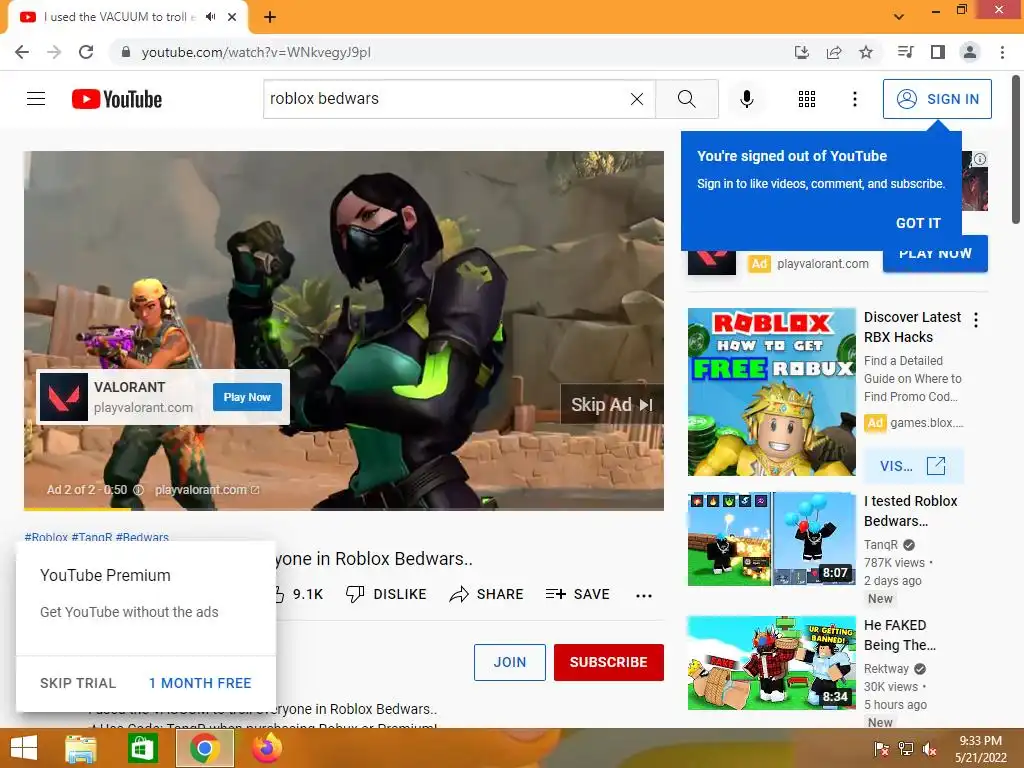The width and height of the screenshot is (1024, 768).
Task: Open the TanqR channel name link
Action: (x=880, y=545)
